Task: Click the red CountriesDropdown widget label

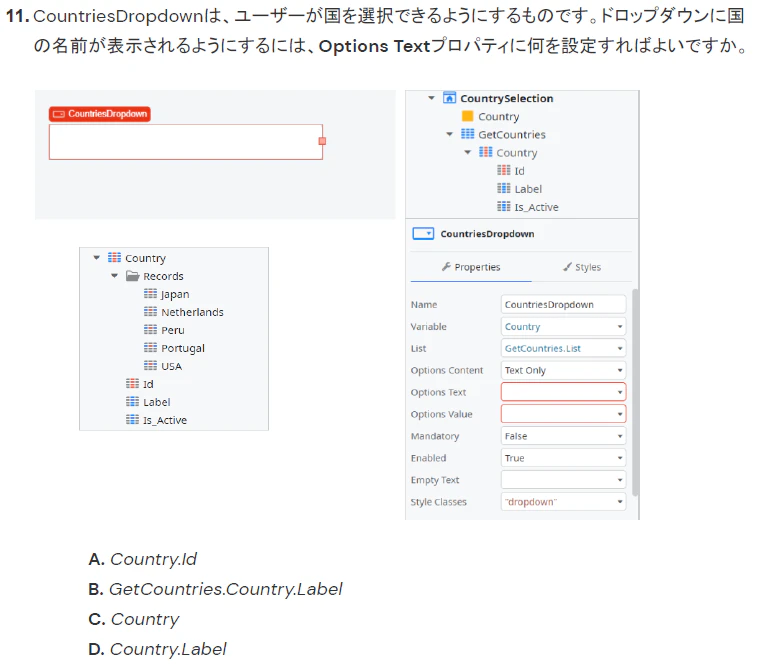Action: click(x=100, y=114)
